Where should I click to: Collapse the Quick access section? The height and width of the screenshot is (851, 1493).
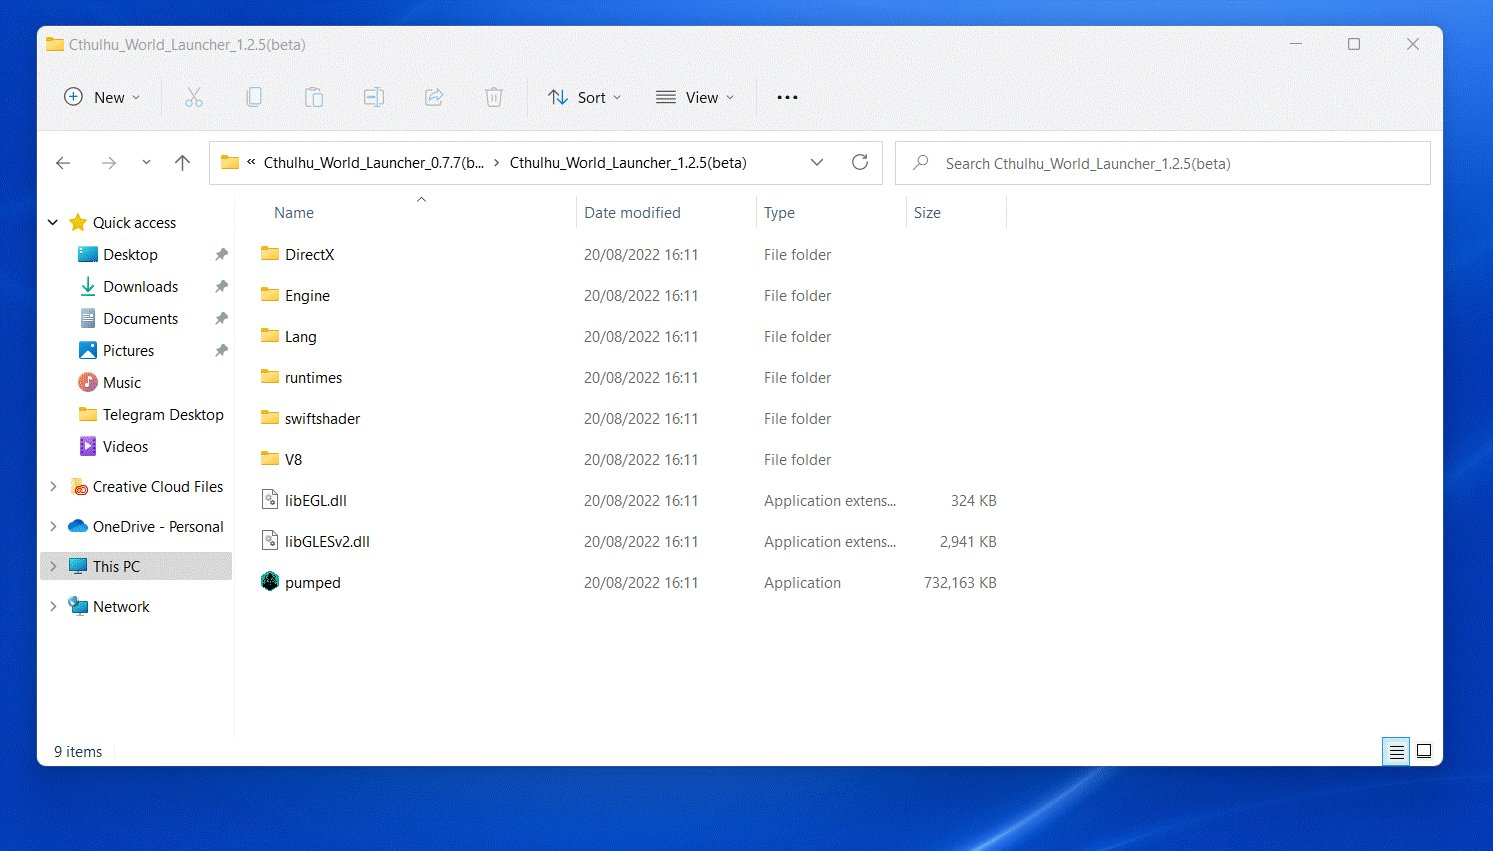coord(53,222)
